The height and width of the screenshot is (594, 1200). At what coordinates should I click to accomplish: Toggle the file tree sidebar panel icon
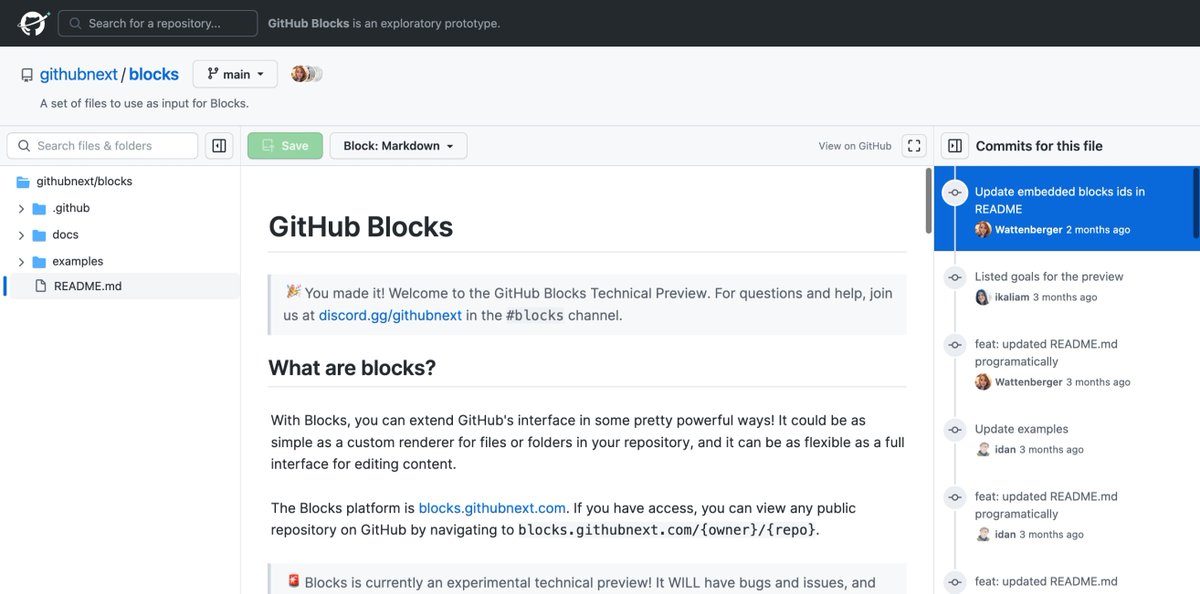[219, 146]
